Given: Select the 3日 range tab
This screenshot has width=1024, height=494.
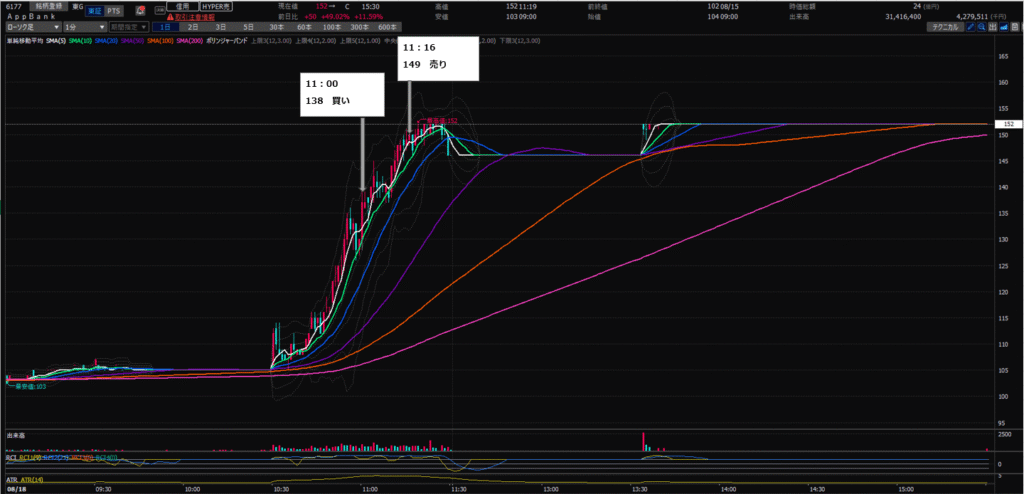Looking at the screenshot, I should tap(221, 27).
